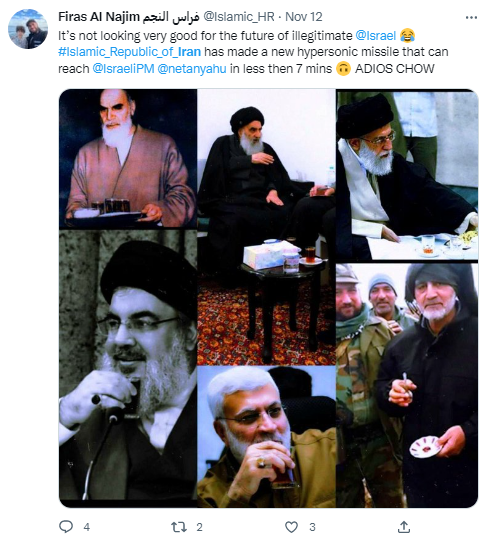
Task: Open the black-and-white photo at microphone
Action: (x=128, y=365)
